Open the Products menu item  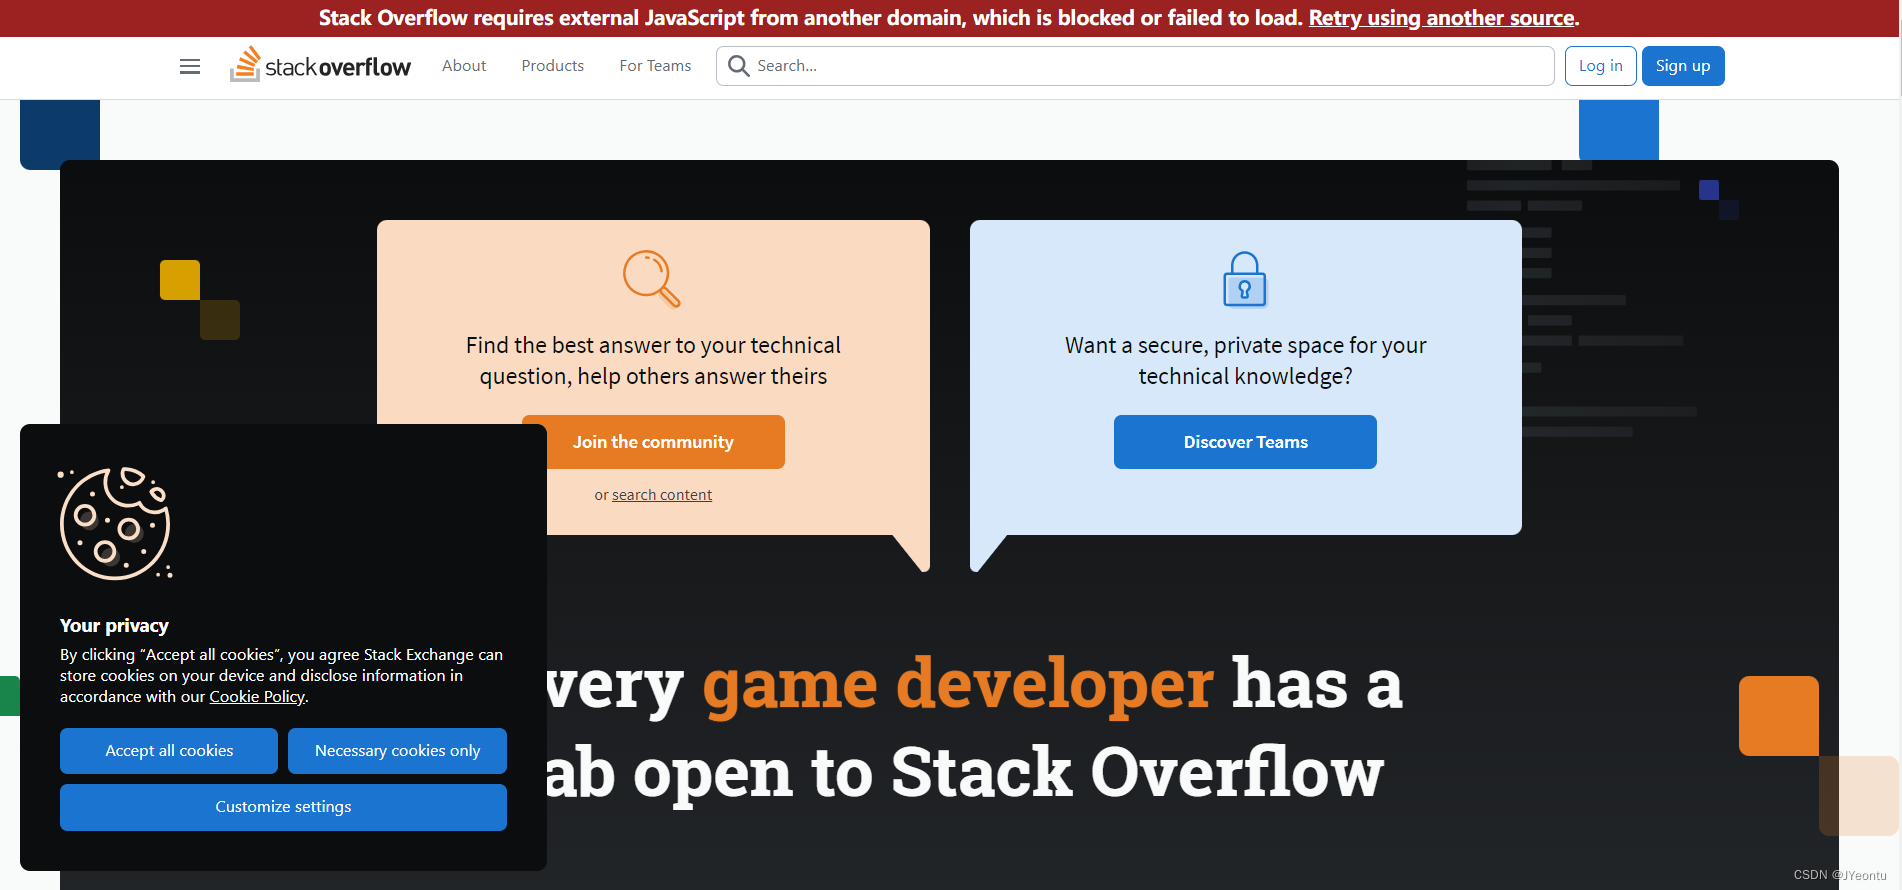(x=552, y=66)
